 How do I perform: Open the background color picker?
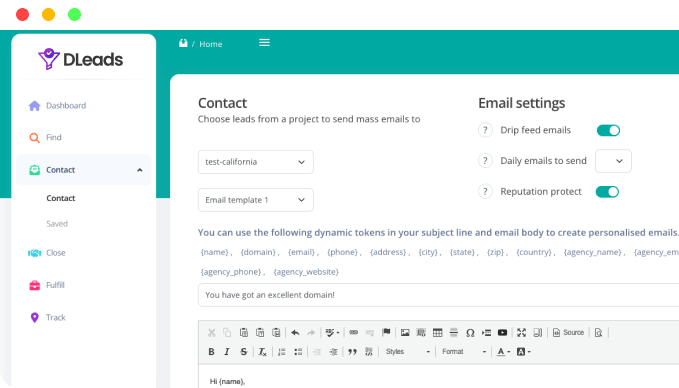523,352
